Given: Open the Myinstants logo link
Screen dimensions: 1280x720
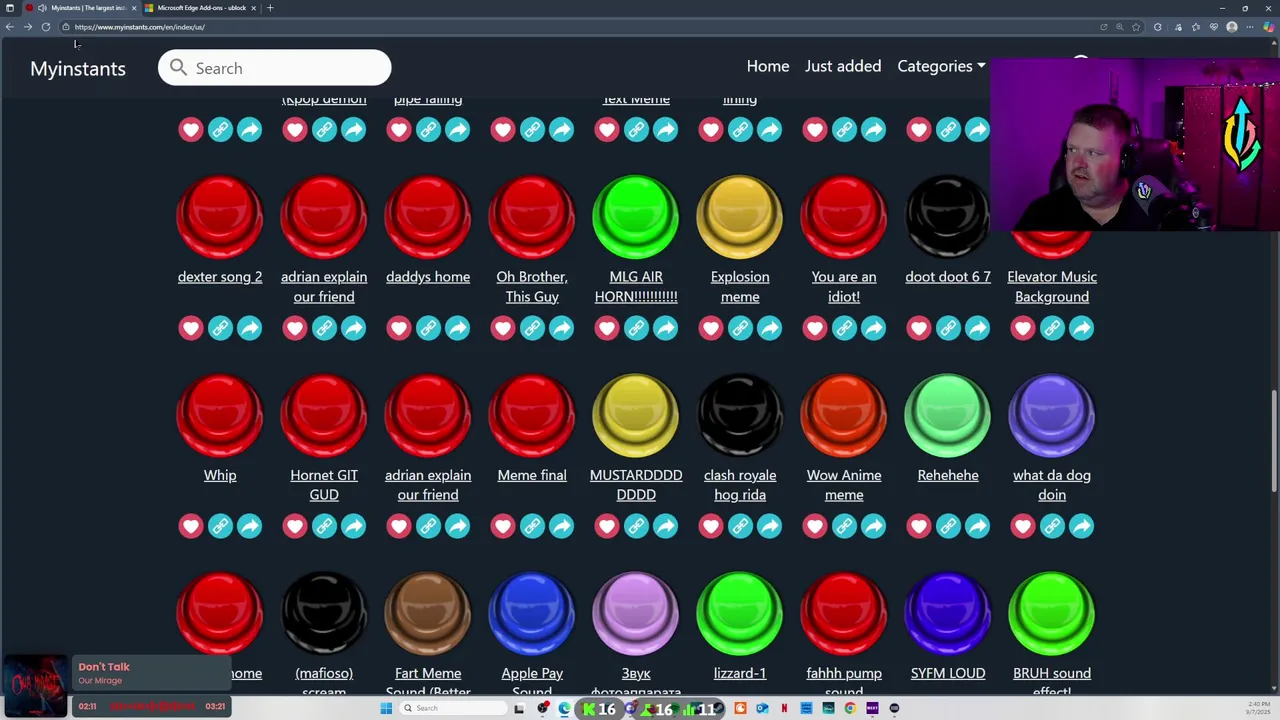Looking at the screenshot, I should 78,68.
